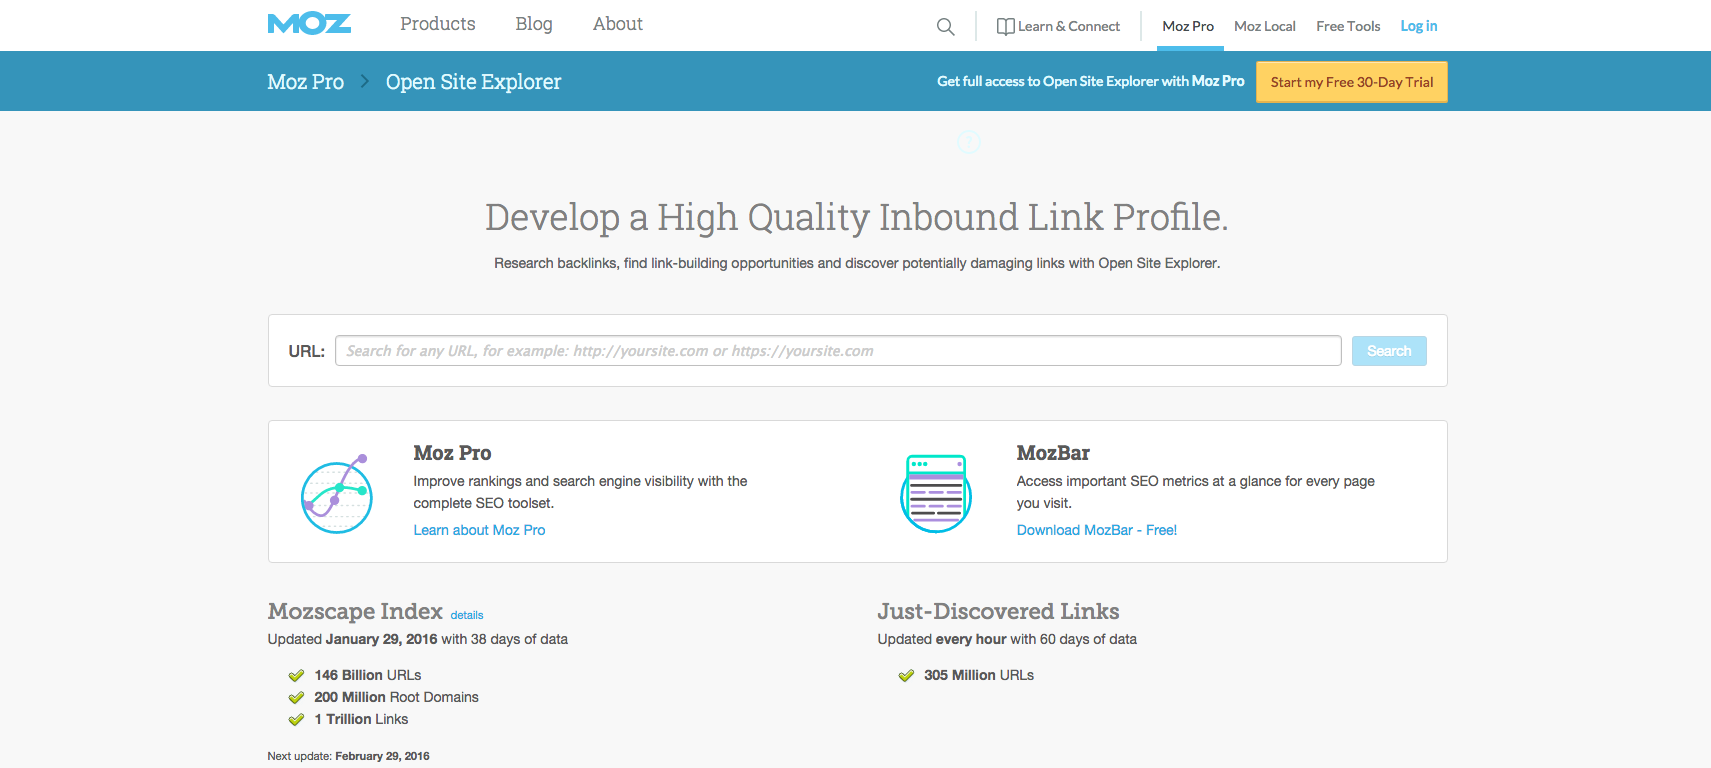Click the breadcrumb chevron after Moz Pro
The image size is (1711, 768).
(365, 81)
